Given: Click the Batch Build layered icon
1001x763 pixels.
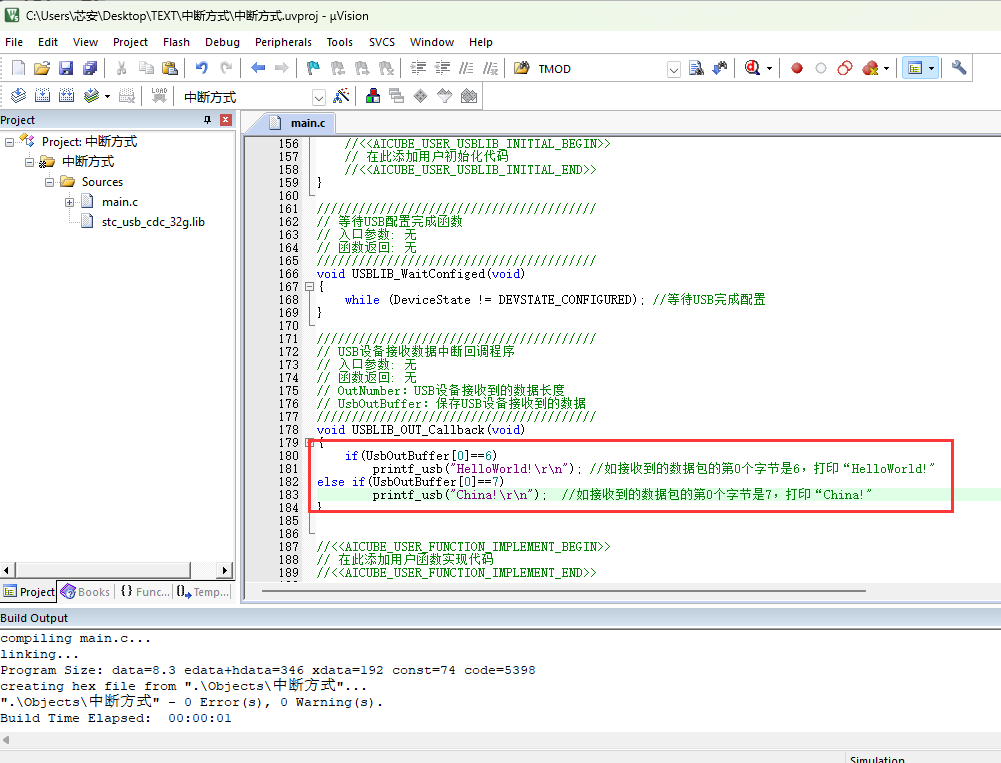Looking at the screenshot, I should pos(92,96).
